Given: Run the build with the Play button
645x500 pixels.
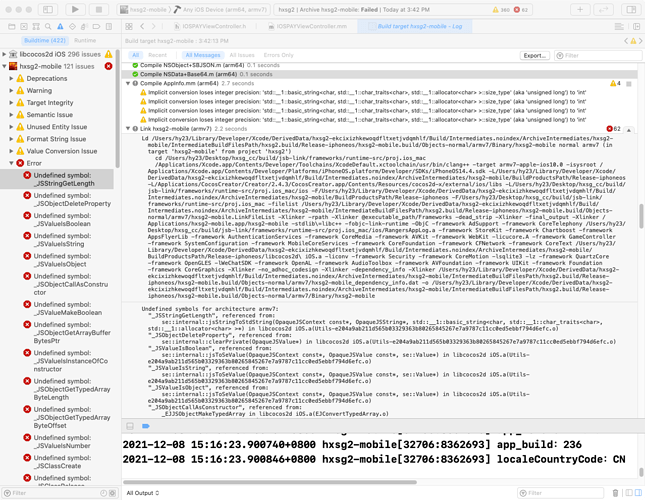Looking at the screenshot, I should 75,9.
